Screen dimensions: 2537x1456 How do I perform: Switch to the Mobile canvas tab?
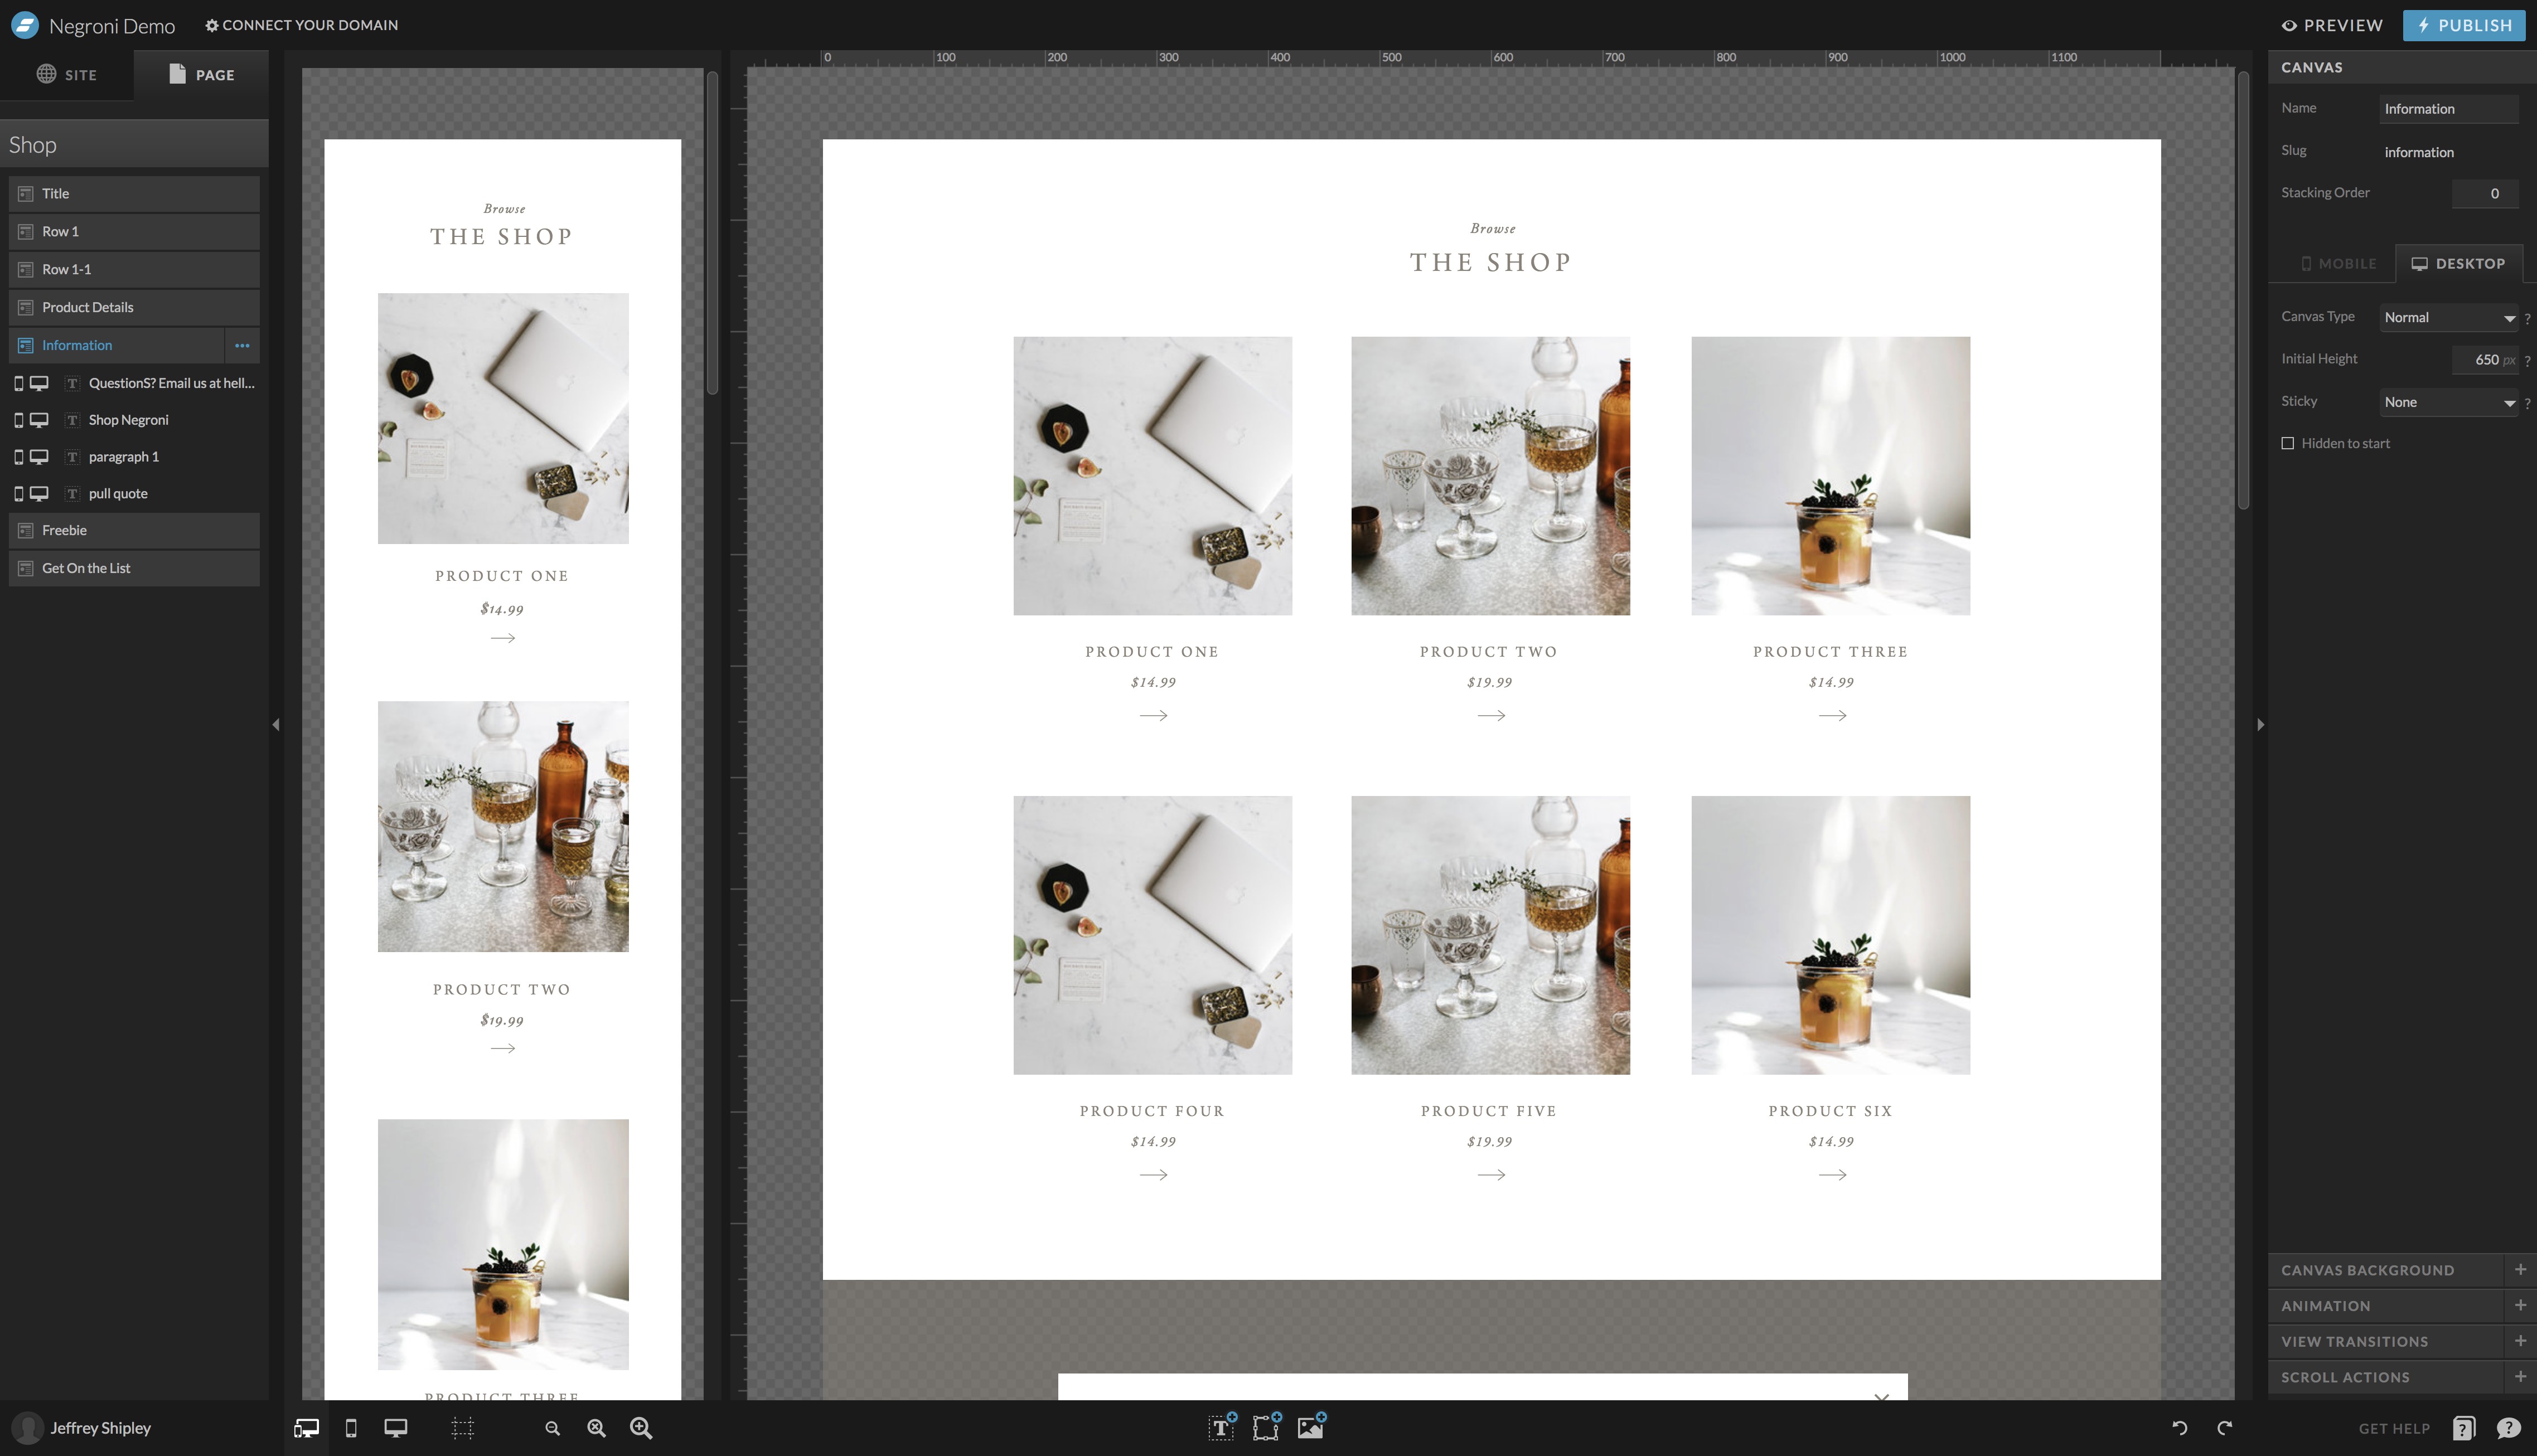click(2338, 264)
